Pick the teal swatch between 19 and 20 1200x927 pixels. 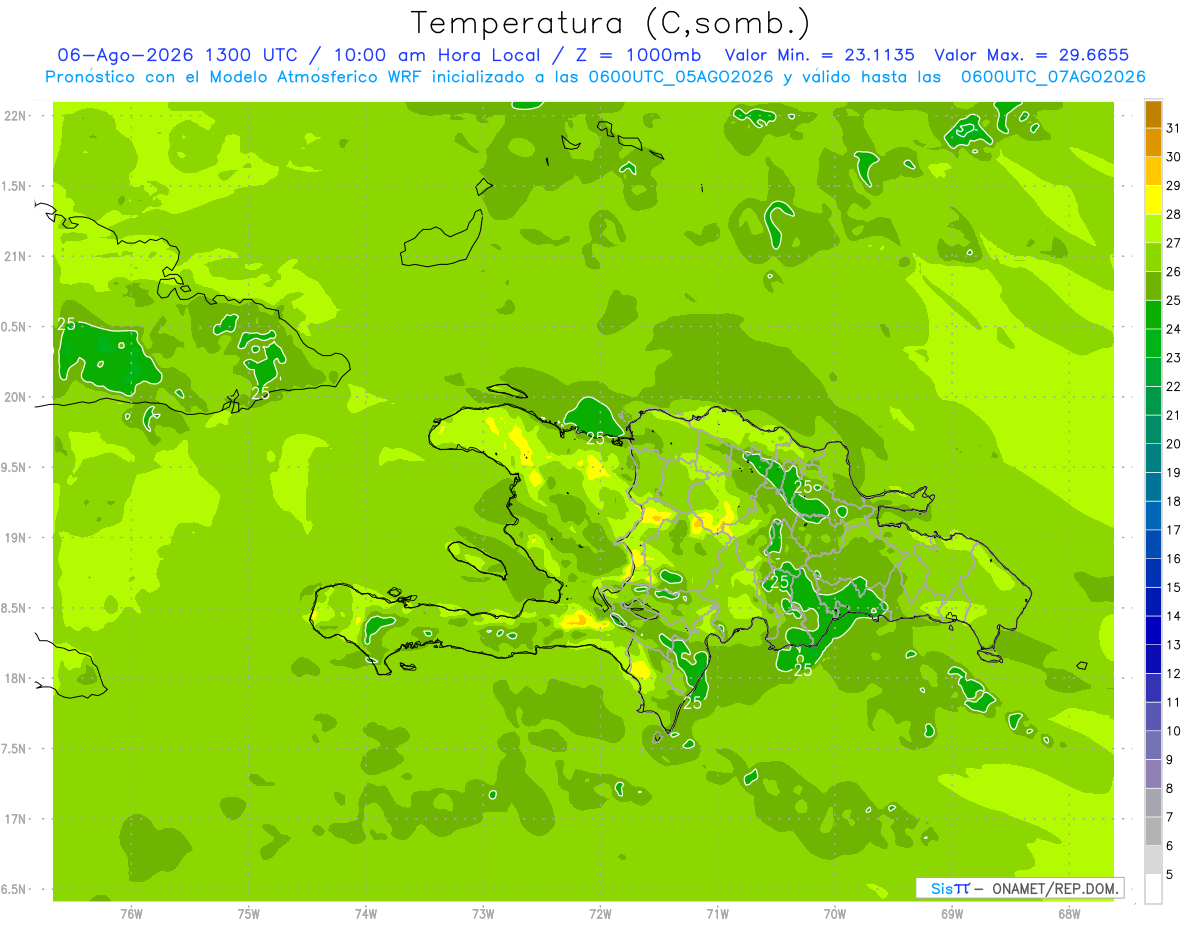pyautogui.click(x=1153, y=459)
